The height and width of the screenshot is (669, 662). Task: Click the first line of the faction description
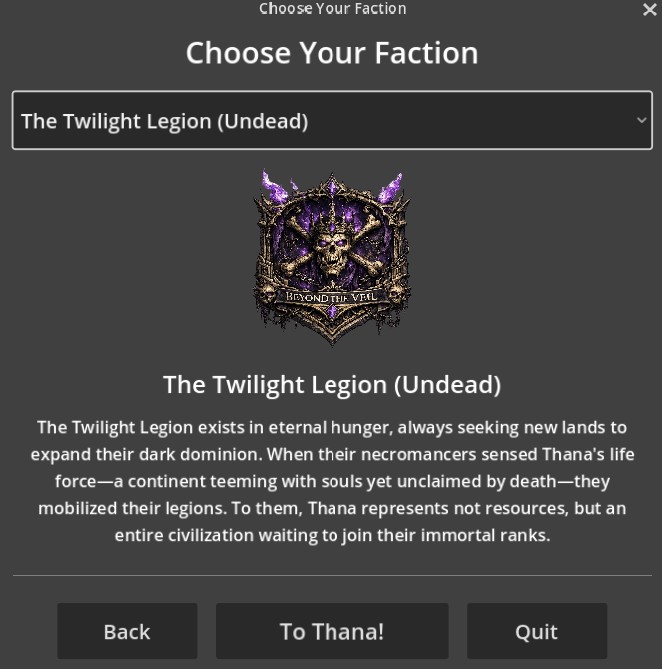(x=331, y=427)
